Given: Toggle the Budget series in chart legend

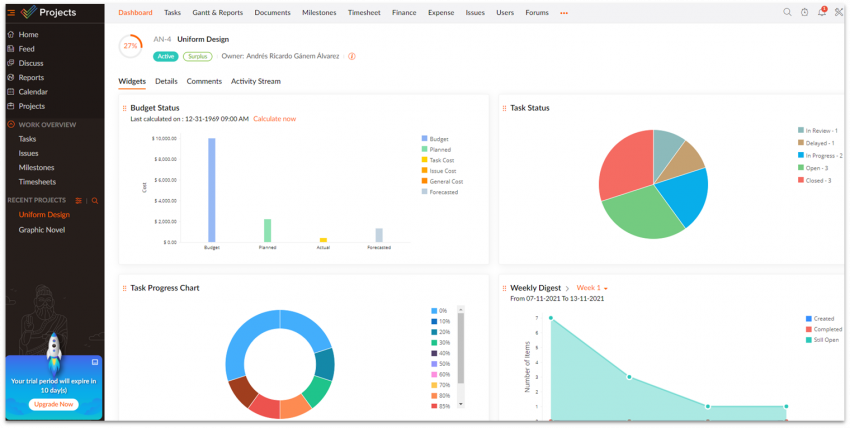Looking at the screenshot, I should 438,139.
